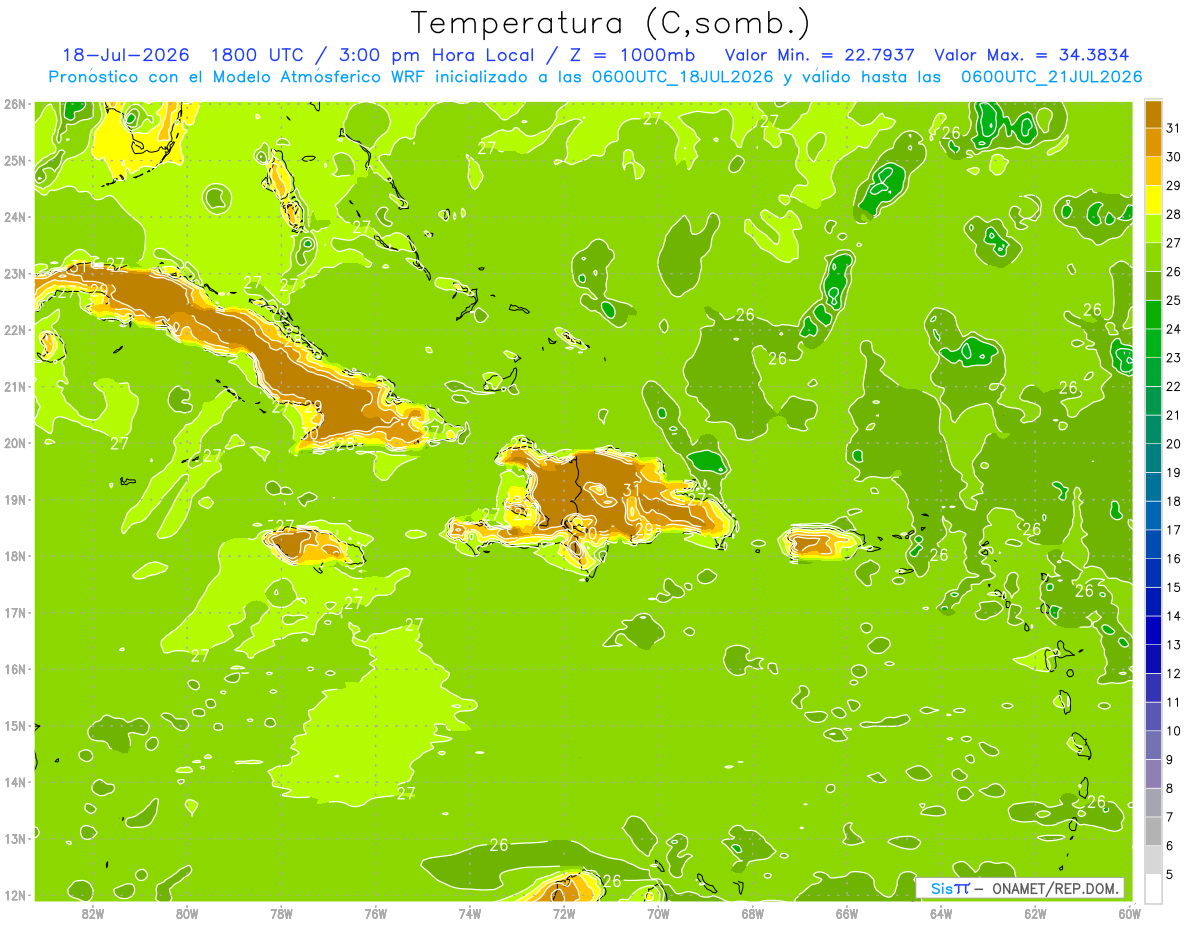Click 'Valor Min. = 22.7937' readout
Screen dimensions: 1200x927
(818, 55)
